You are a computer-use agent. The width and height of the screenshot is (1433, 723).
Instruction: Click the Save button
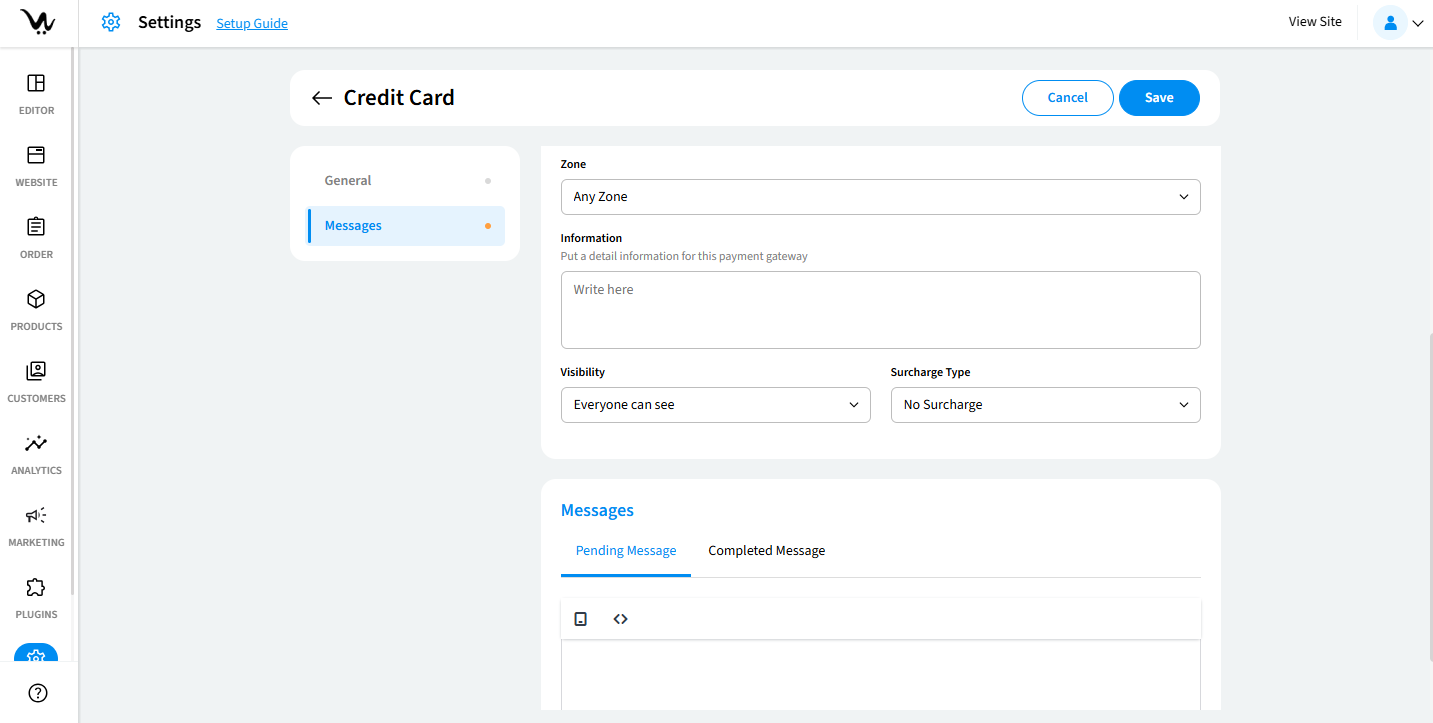tap(1158, 98)
